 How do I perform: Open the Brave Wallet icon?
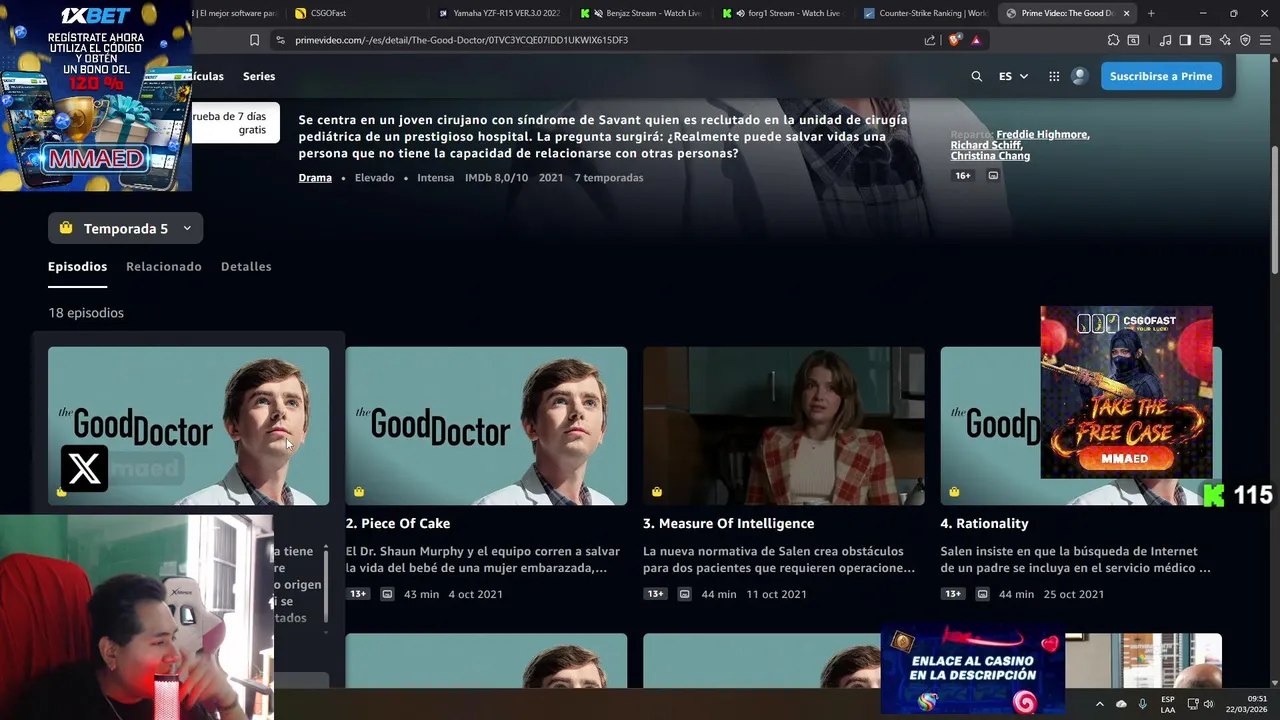point(1205,40)
